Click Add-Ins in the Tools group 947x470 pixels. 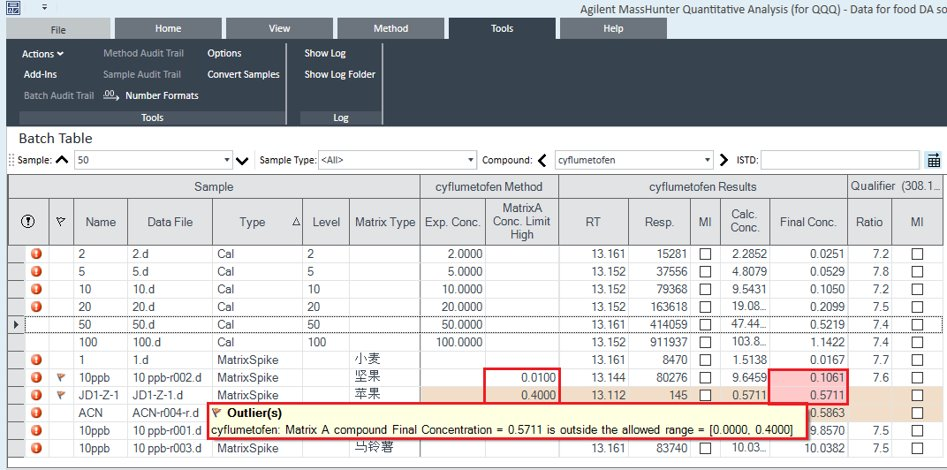coord(40,74)
